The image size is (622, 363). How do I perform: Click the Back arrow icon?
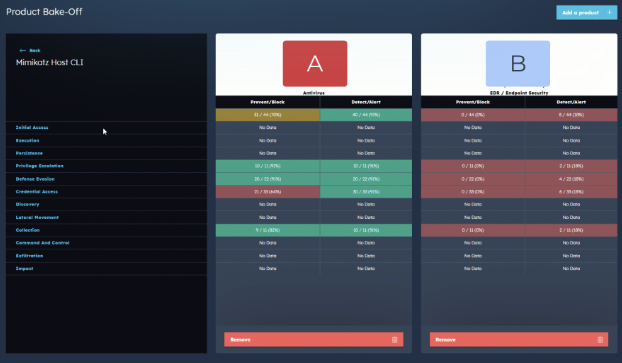[23, 50]
